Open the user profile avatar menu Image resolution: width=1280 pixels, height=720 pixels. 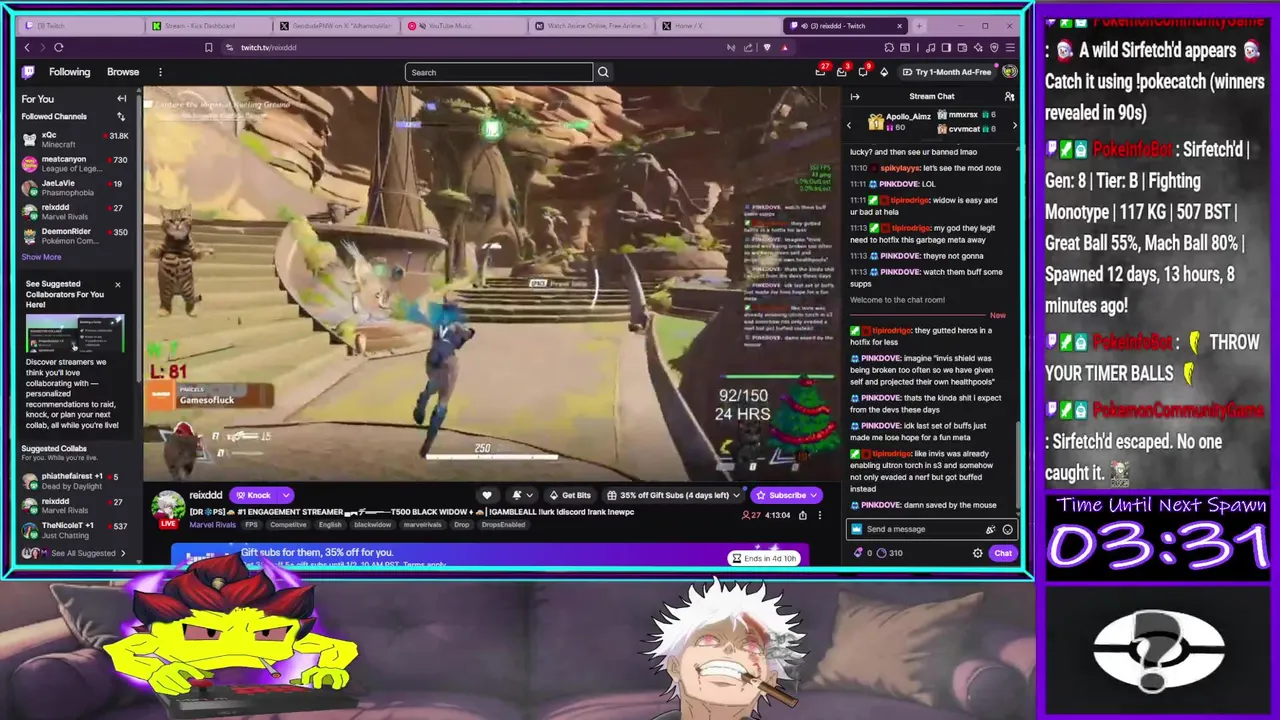click(x=1010, y=71)
